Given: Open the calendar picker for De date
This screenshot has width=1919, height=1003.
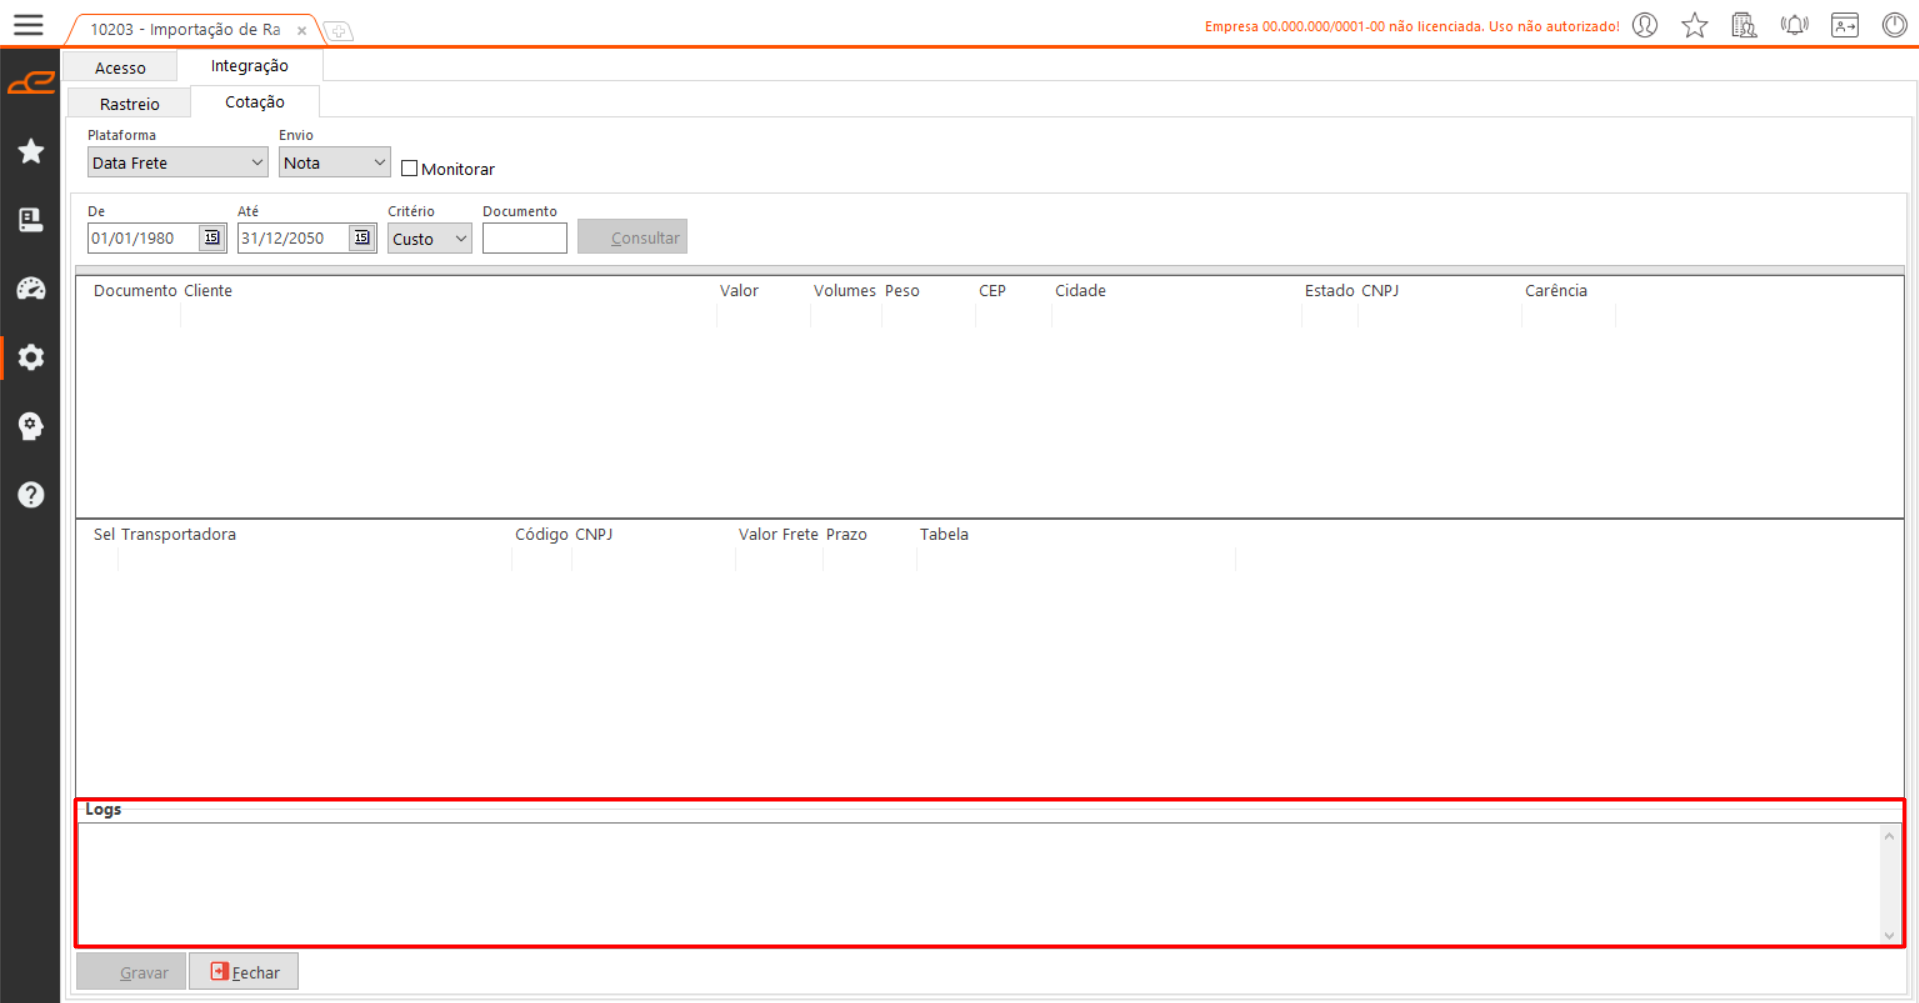Looking at the screenshot, I should [212, 238].
